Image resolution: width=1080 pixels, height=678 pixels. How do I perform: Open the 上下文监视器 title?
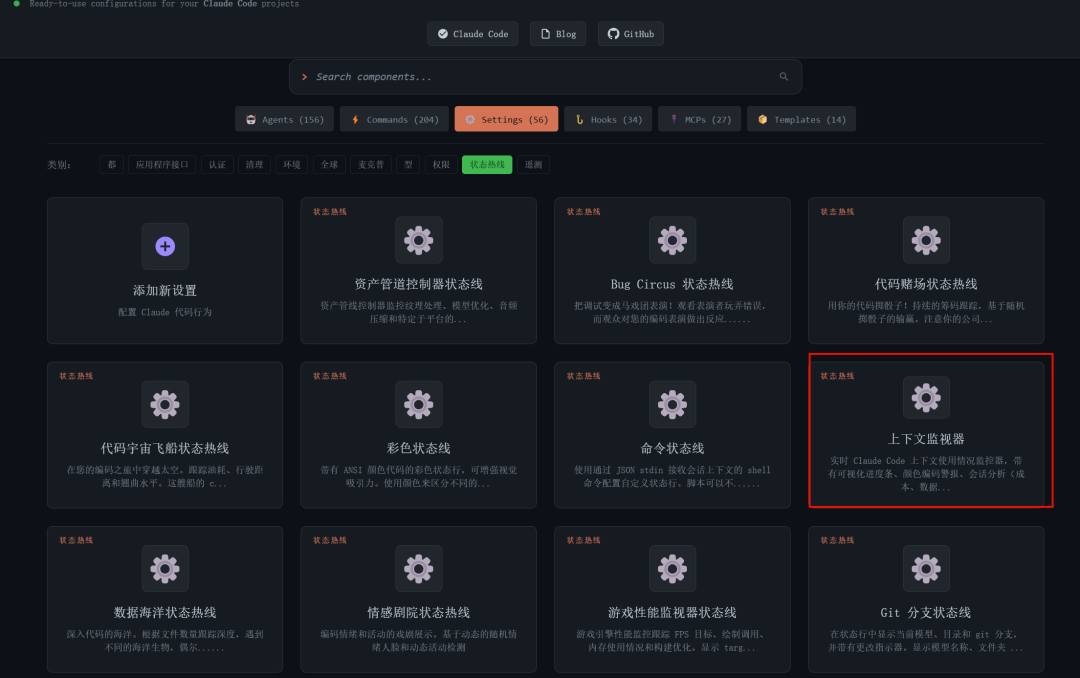[x=926, y=439]
